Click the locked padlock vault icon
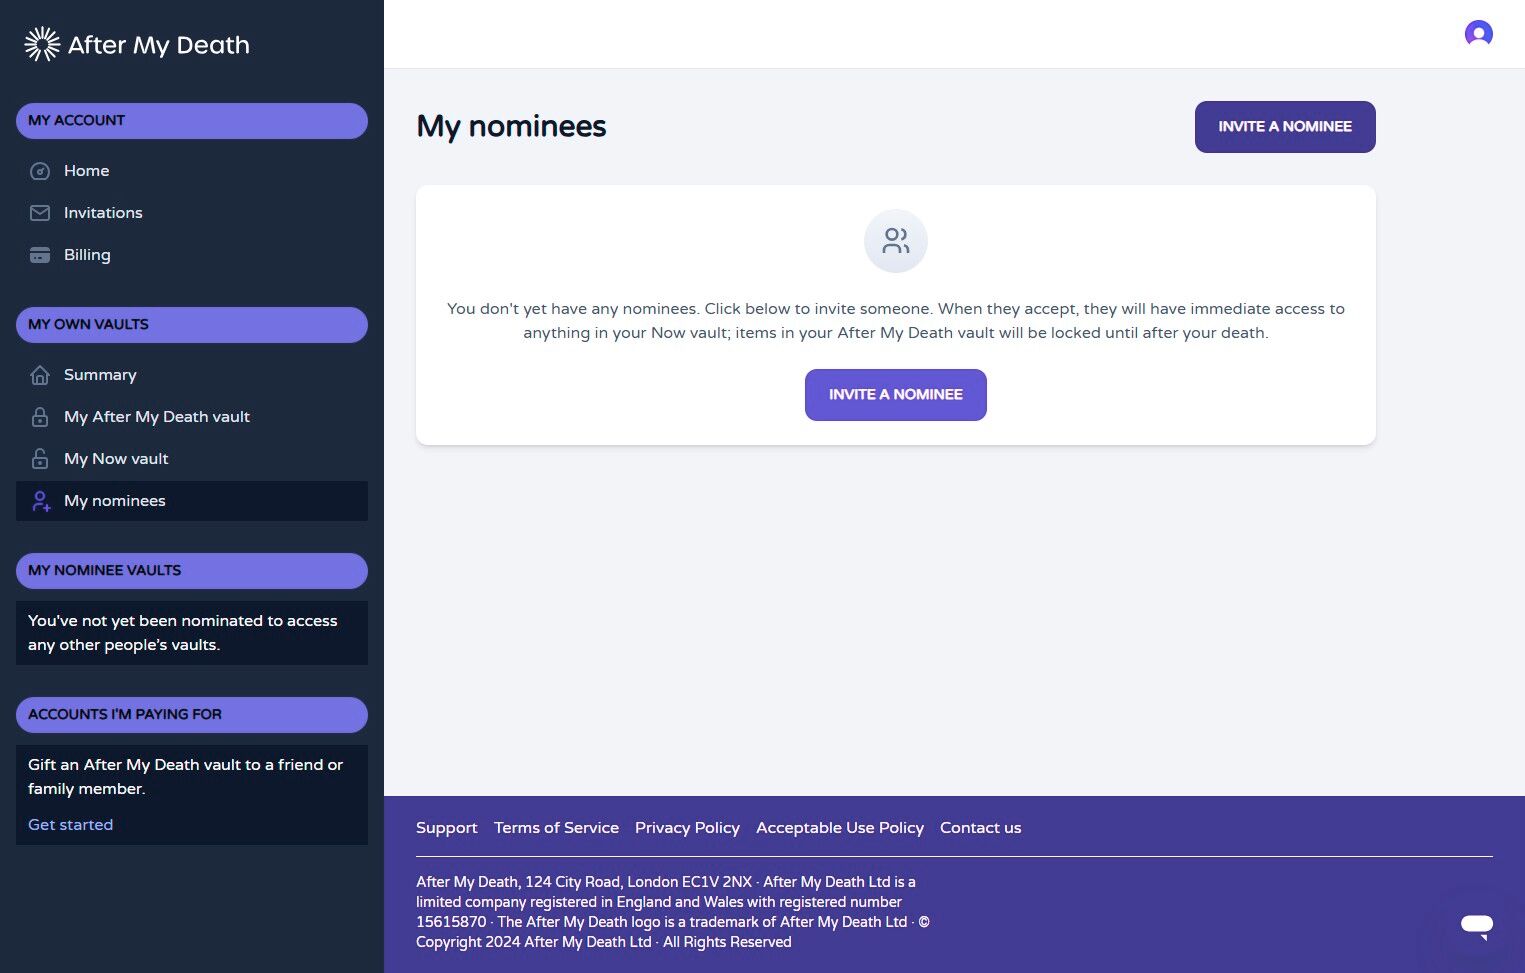1525x973 pixels. tap(40, 417)
